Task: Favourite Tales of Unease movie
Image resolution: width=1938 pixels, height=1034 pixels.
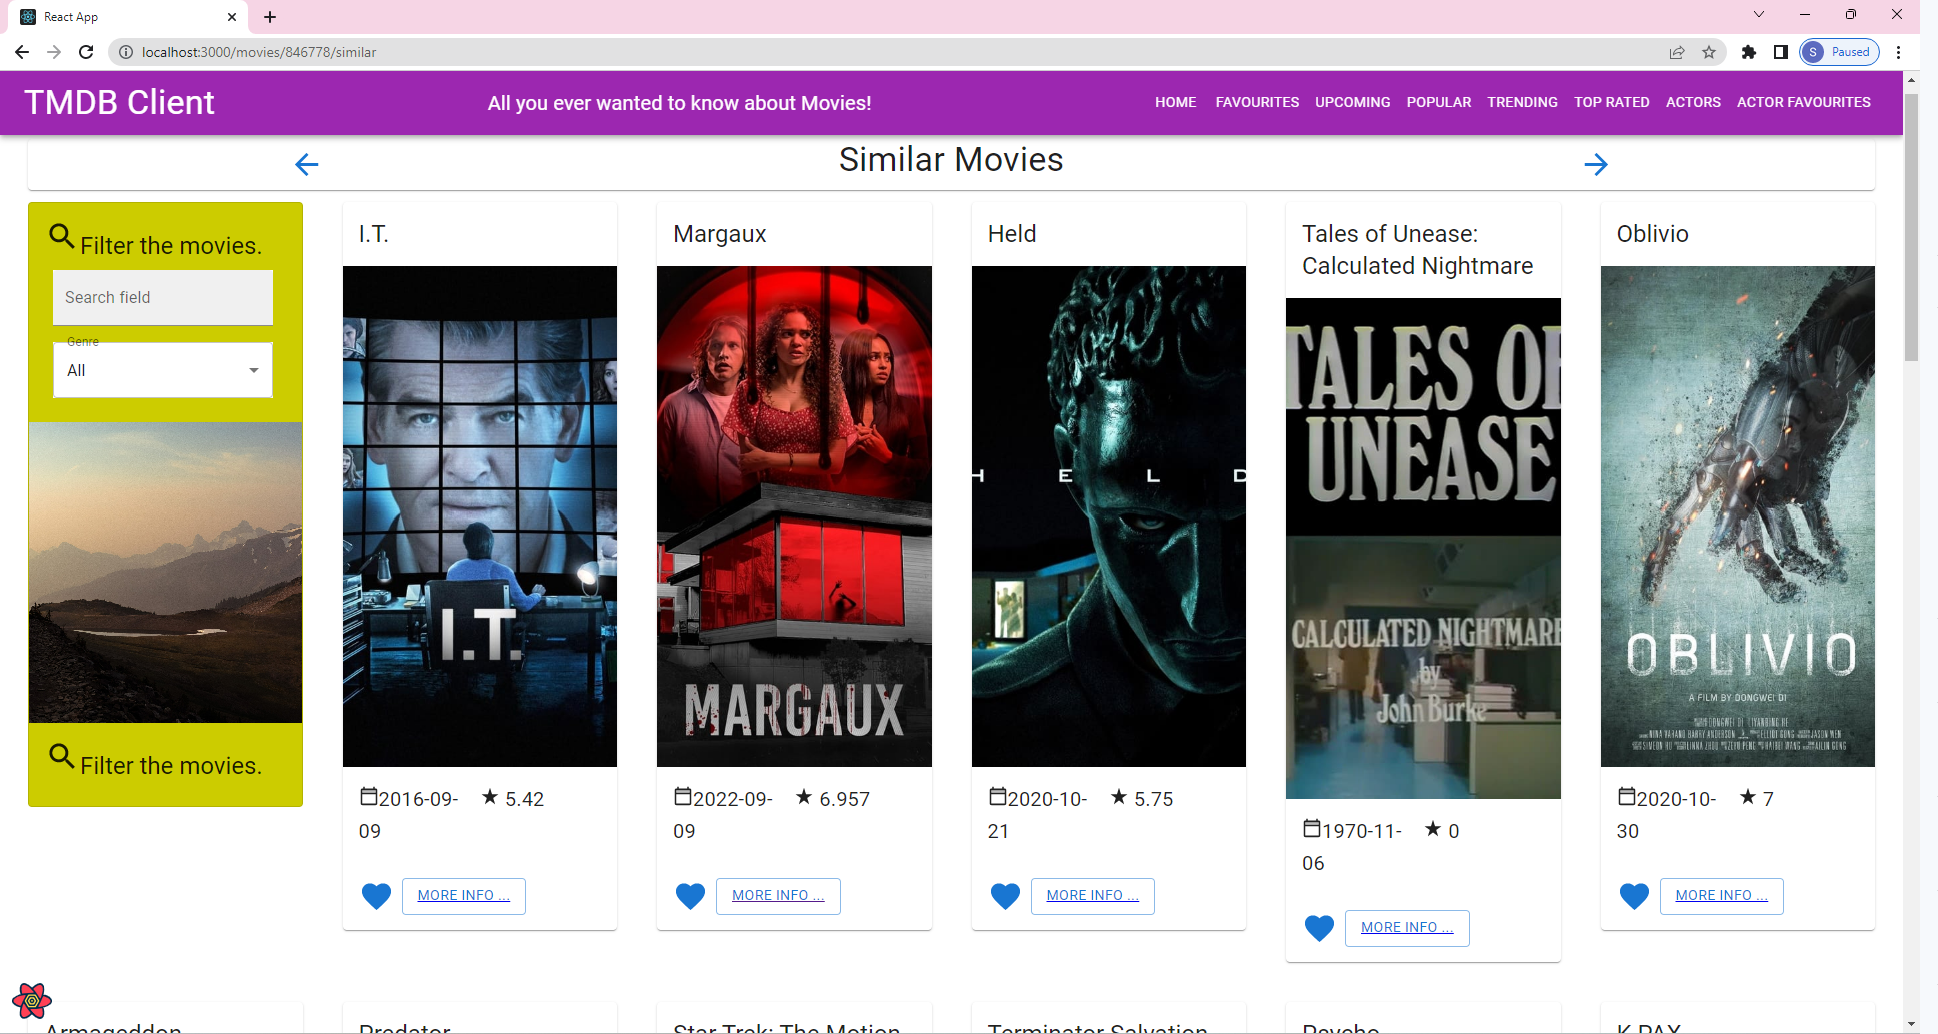Action: [1319, 928]
